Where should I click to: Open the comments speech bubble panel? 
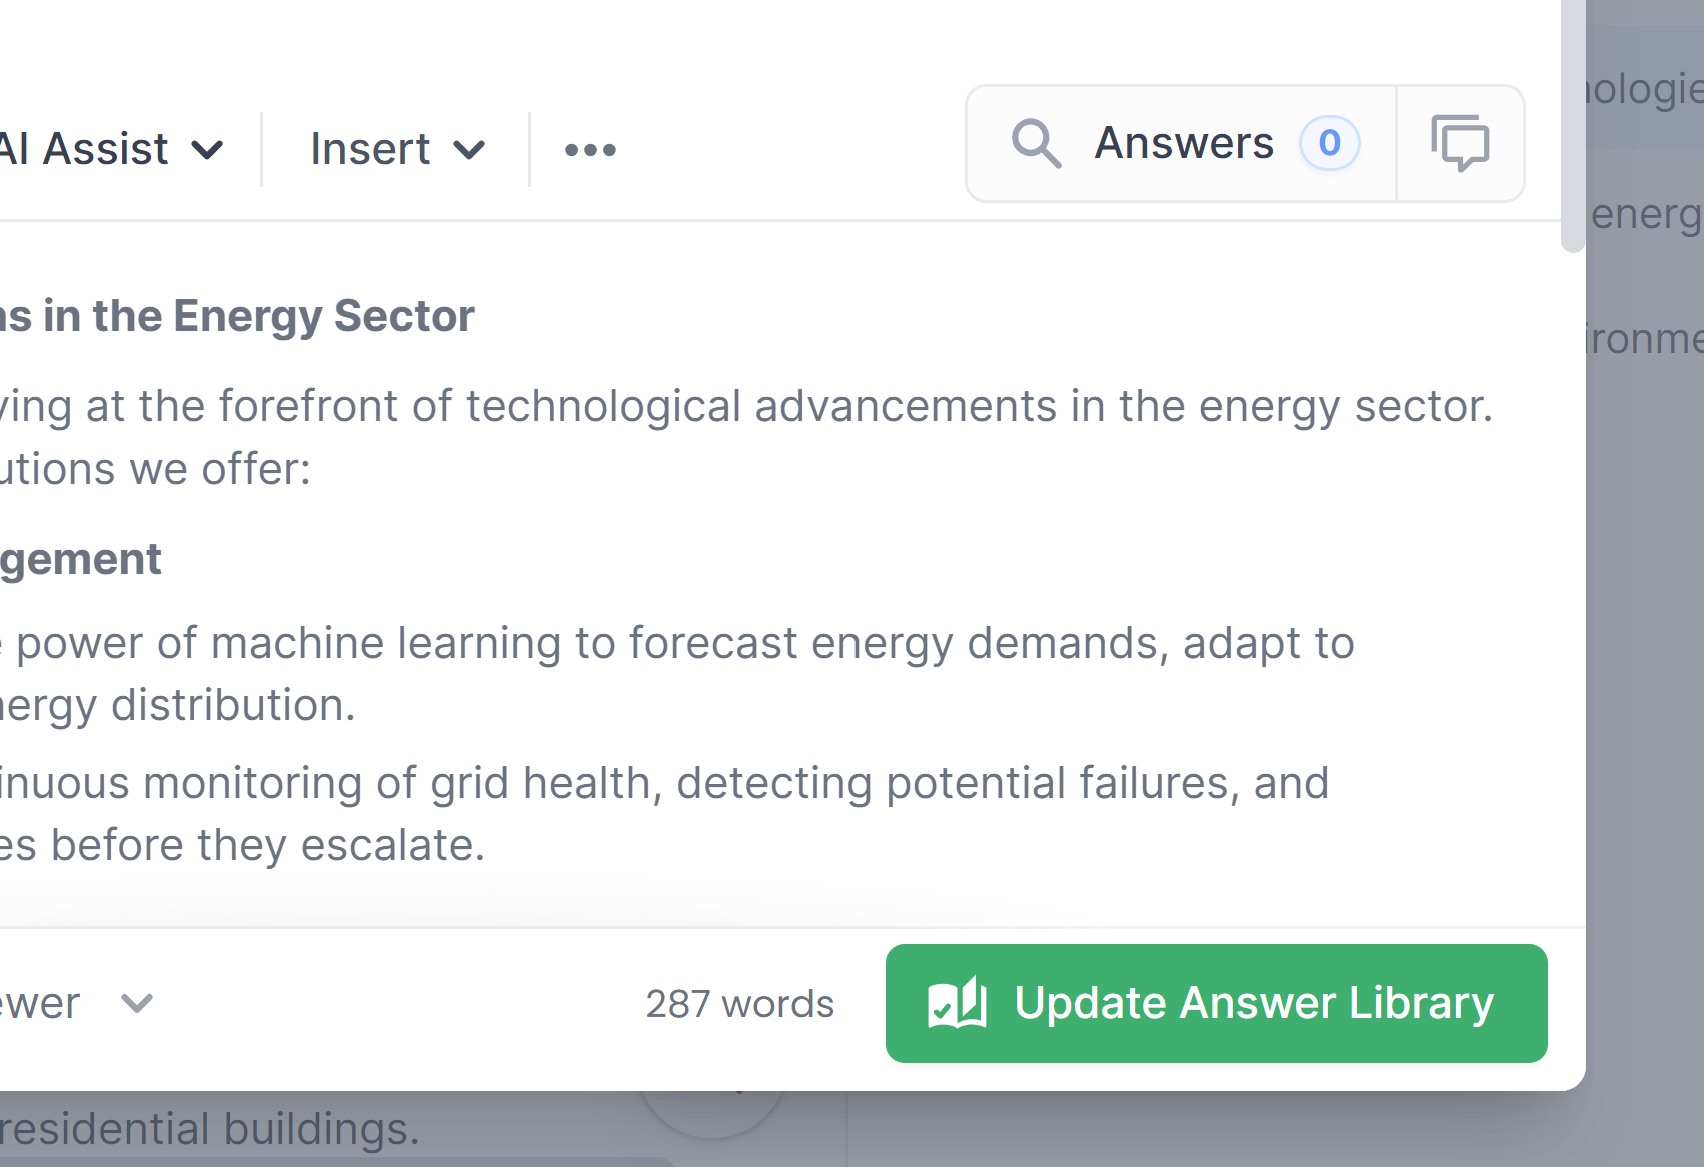[x=1459, y=144]
